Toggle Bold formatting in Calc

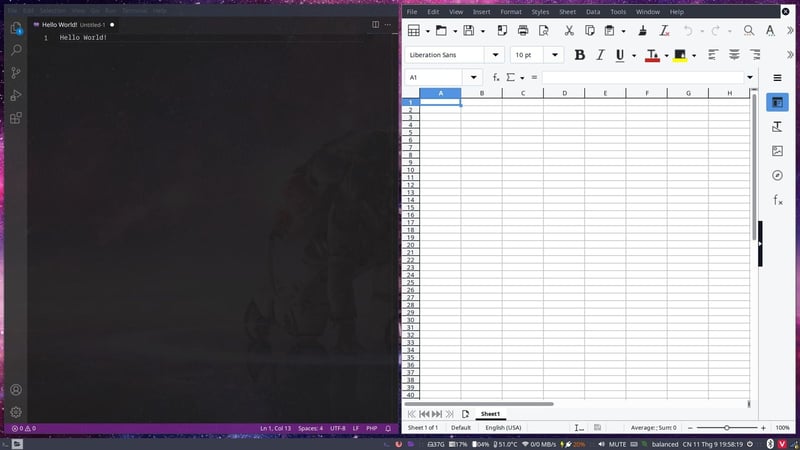click(x=579, y=55)
